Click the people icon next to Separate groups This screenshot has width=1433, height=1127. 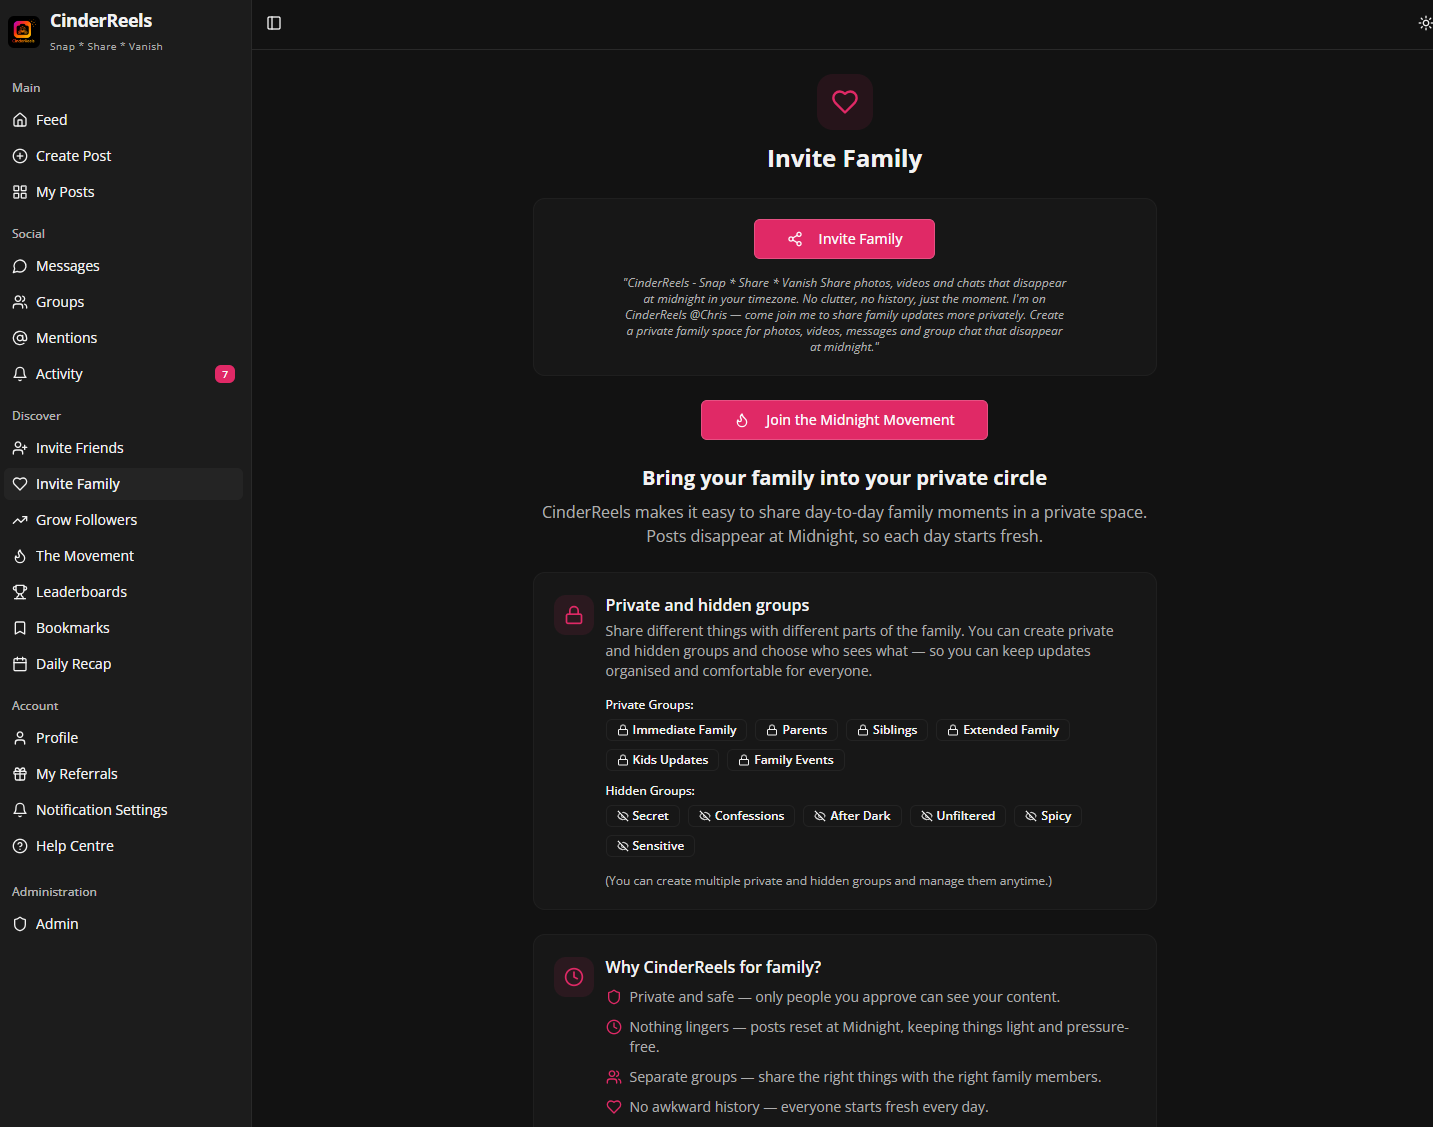pyautogui.click(x=614, y=1077)
